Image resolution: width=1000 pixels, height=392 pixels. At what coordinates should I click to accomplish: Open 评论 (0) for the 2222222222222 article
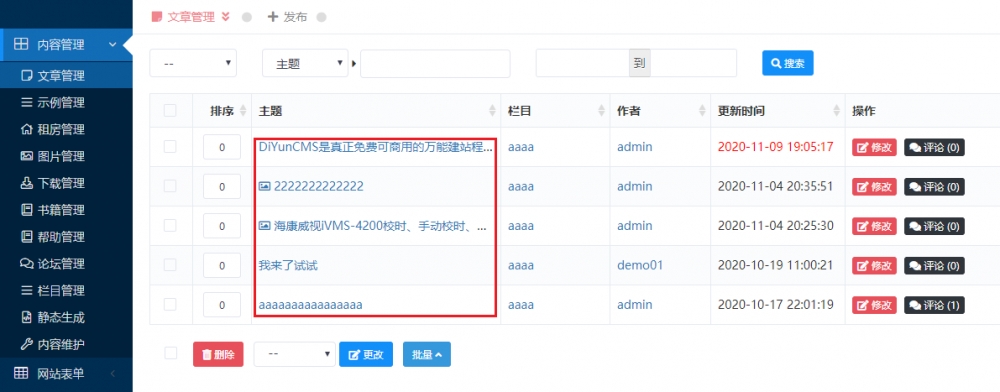pos(934,187)
